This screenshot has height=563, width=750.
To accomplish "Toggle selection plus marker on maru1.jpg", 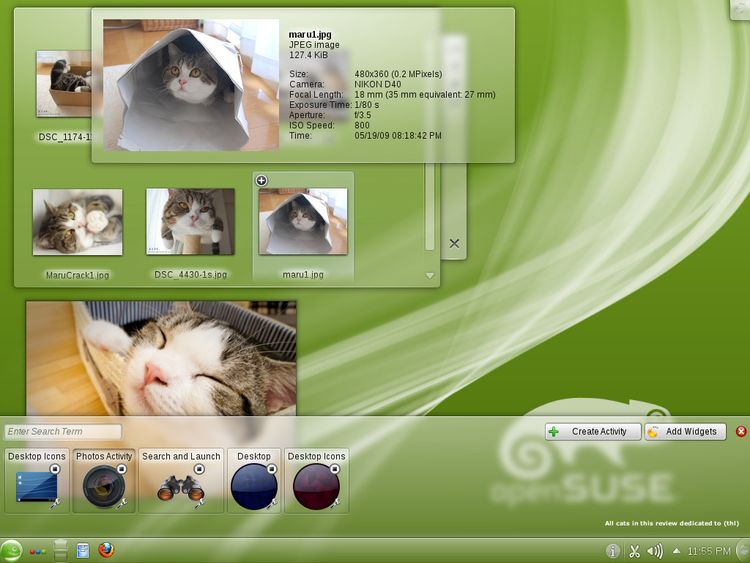I will (261, 181).
